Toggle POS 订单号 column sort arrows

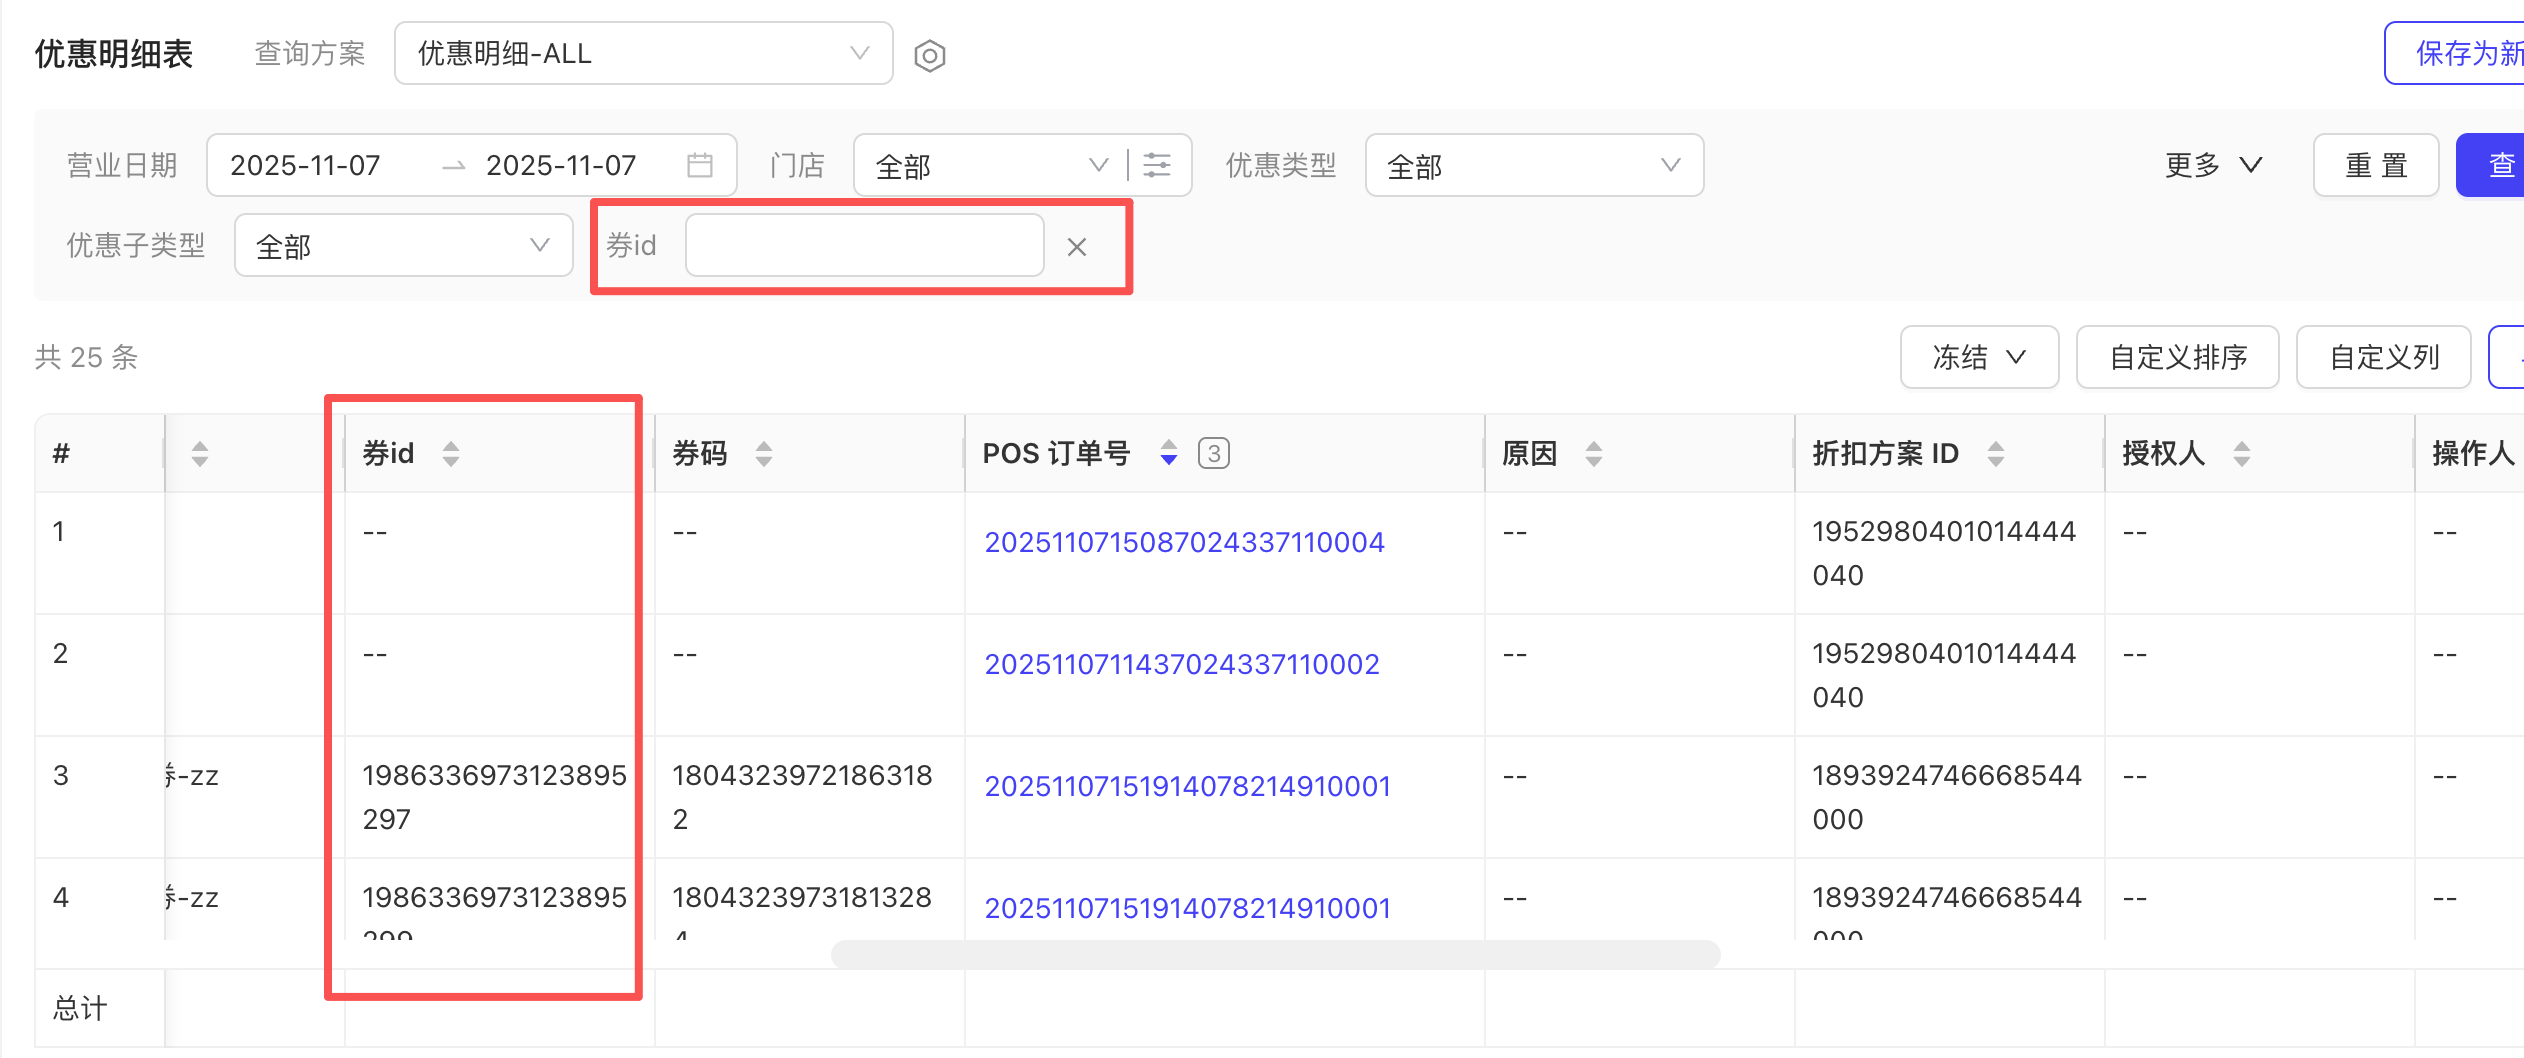pyautogui.click(x=1168, y=453)
